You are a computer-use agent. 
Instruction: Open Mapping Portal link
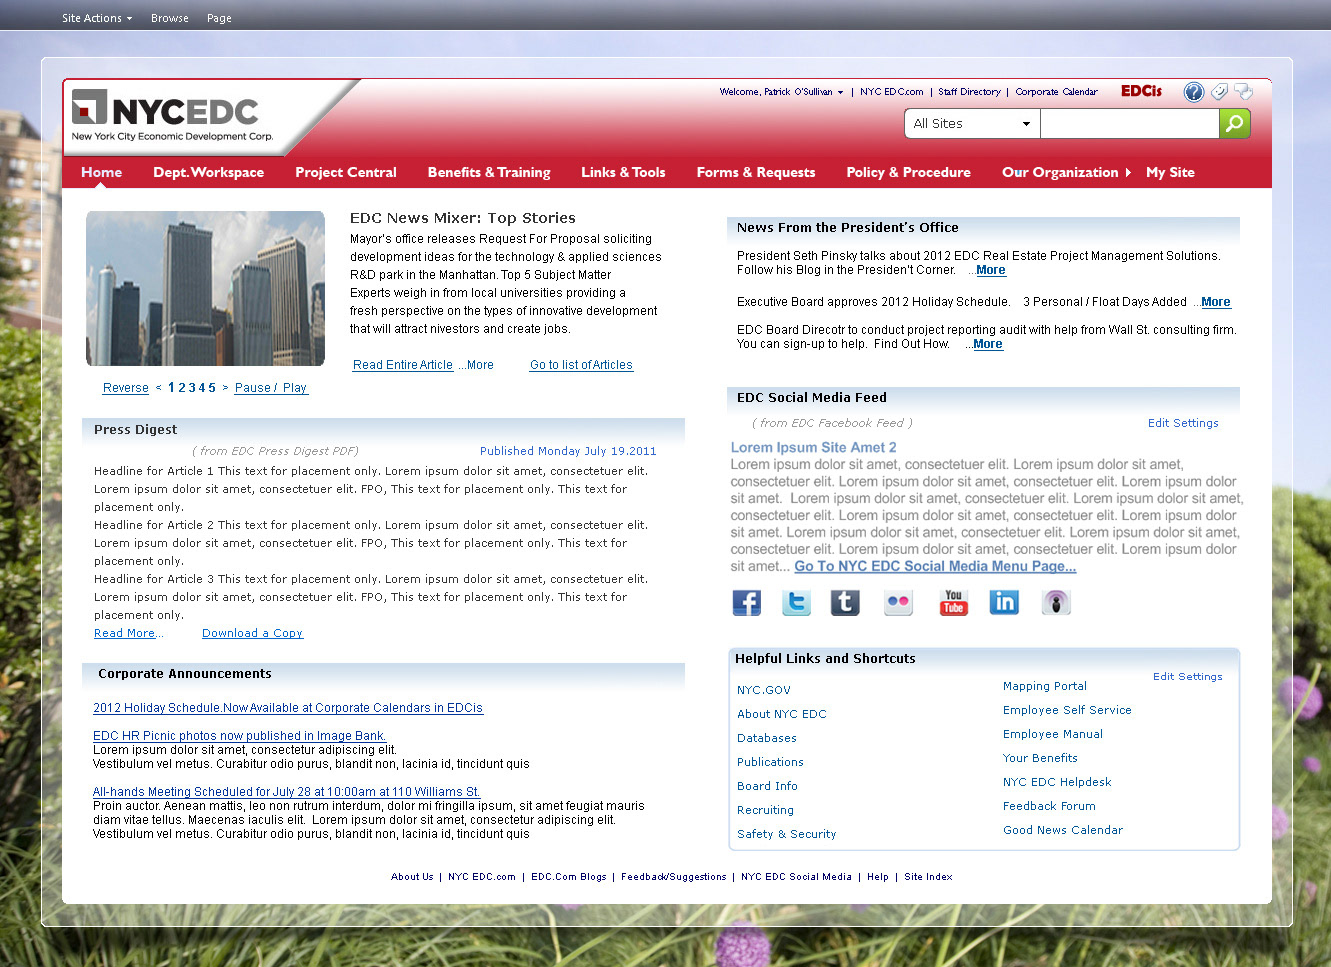(x=1045, y=686)
